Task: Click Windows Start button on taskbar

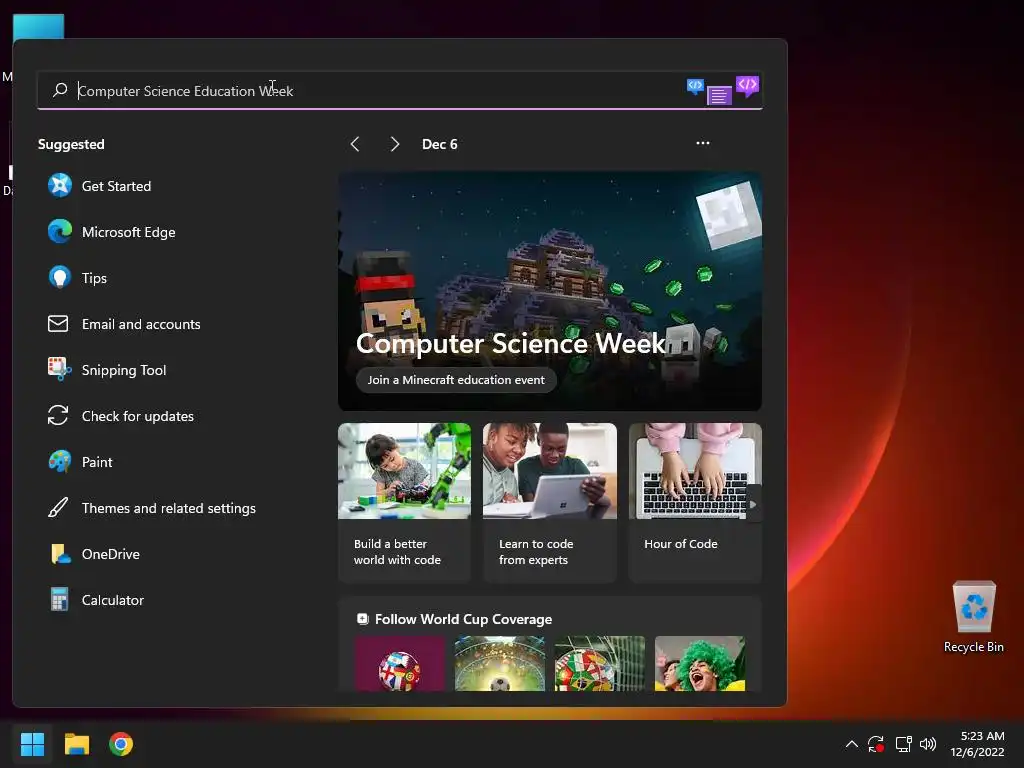Action: click(x=32, y=744)
